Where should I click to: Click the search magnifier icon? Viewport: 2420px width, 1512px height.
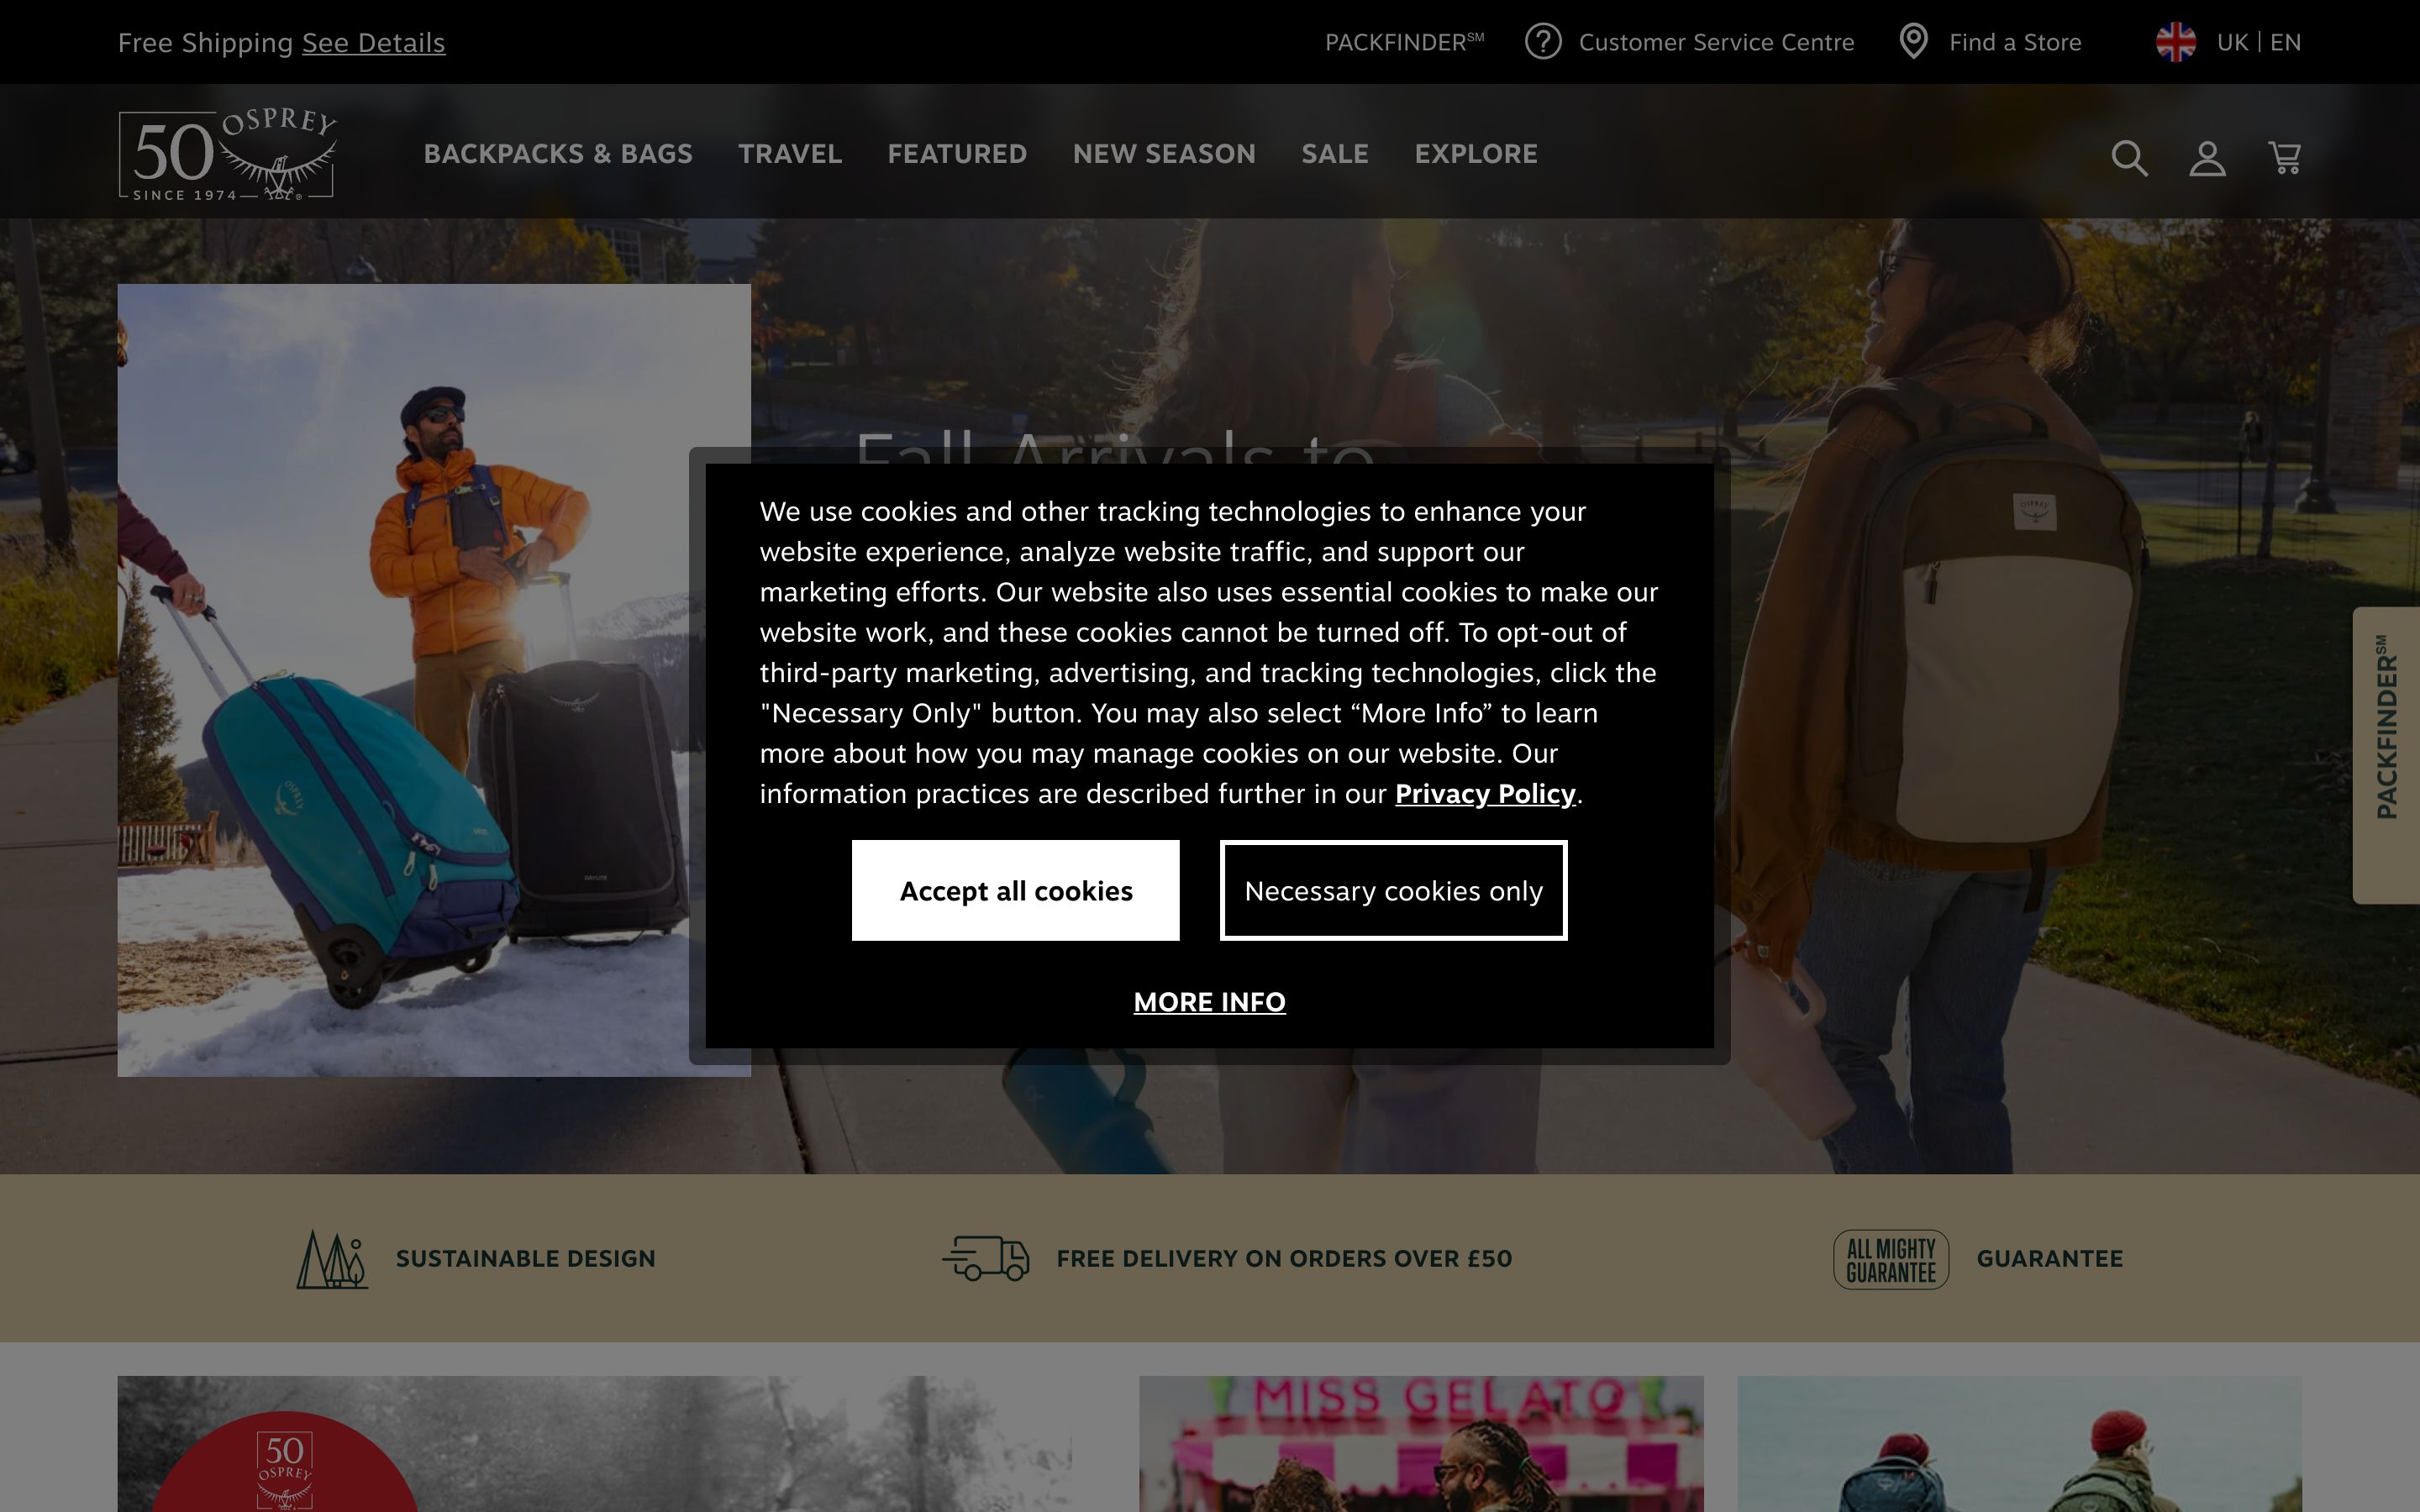pos(2129,158)
